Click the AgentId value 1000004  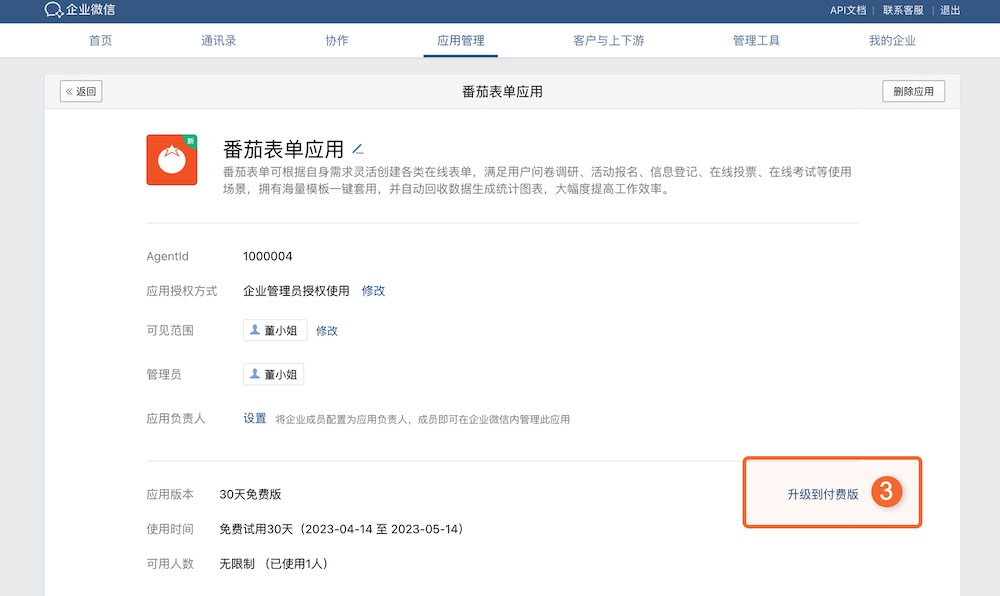(267, 256)
